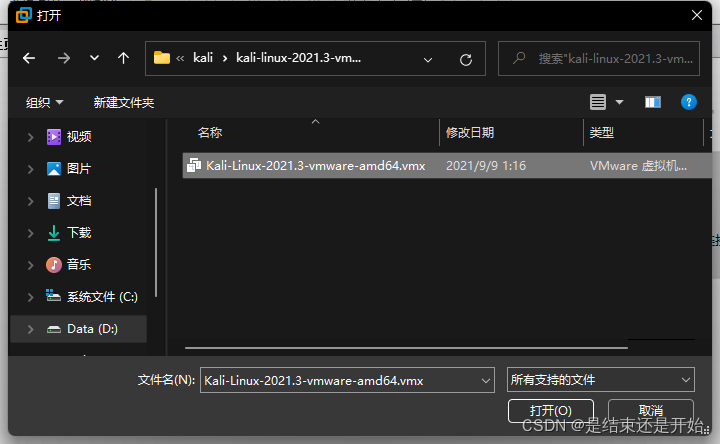720x444 pixels.
Task: Click the file type 'VMware 虚拟机...' cell
Action: [638, 166]
